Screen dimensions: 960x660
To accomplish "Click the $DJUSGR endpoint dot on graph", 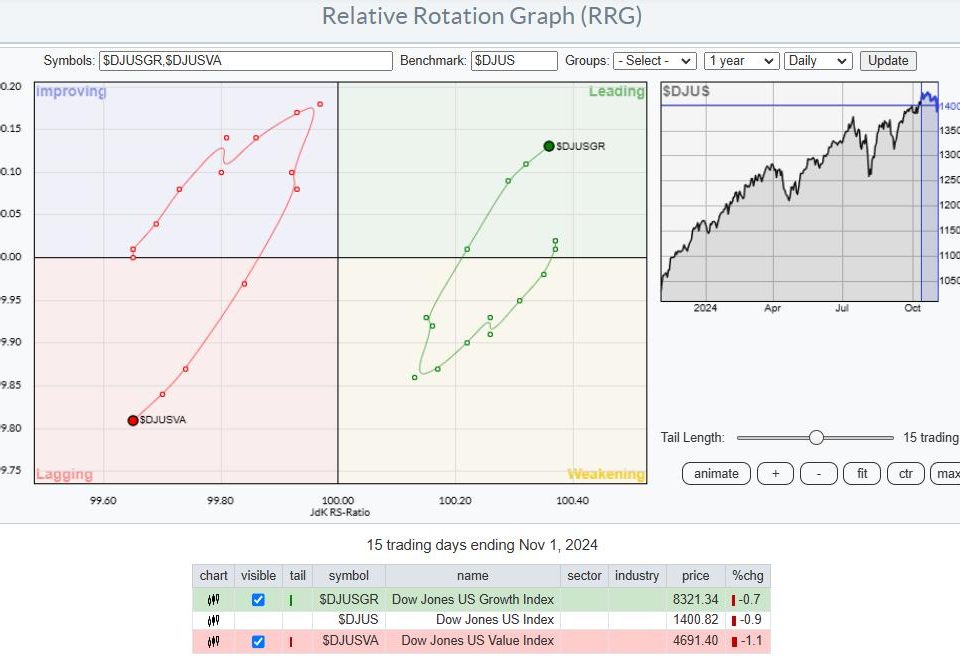I will tap(549, 146).
